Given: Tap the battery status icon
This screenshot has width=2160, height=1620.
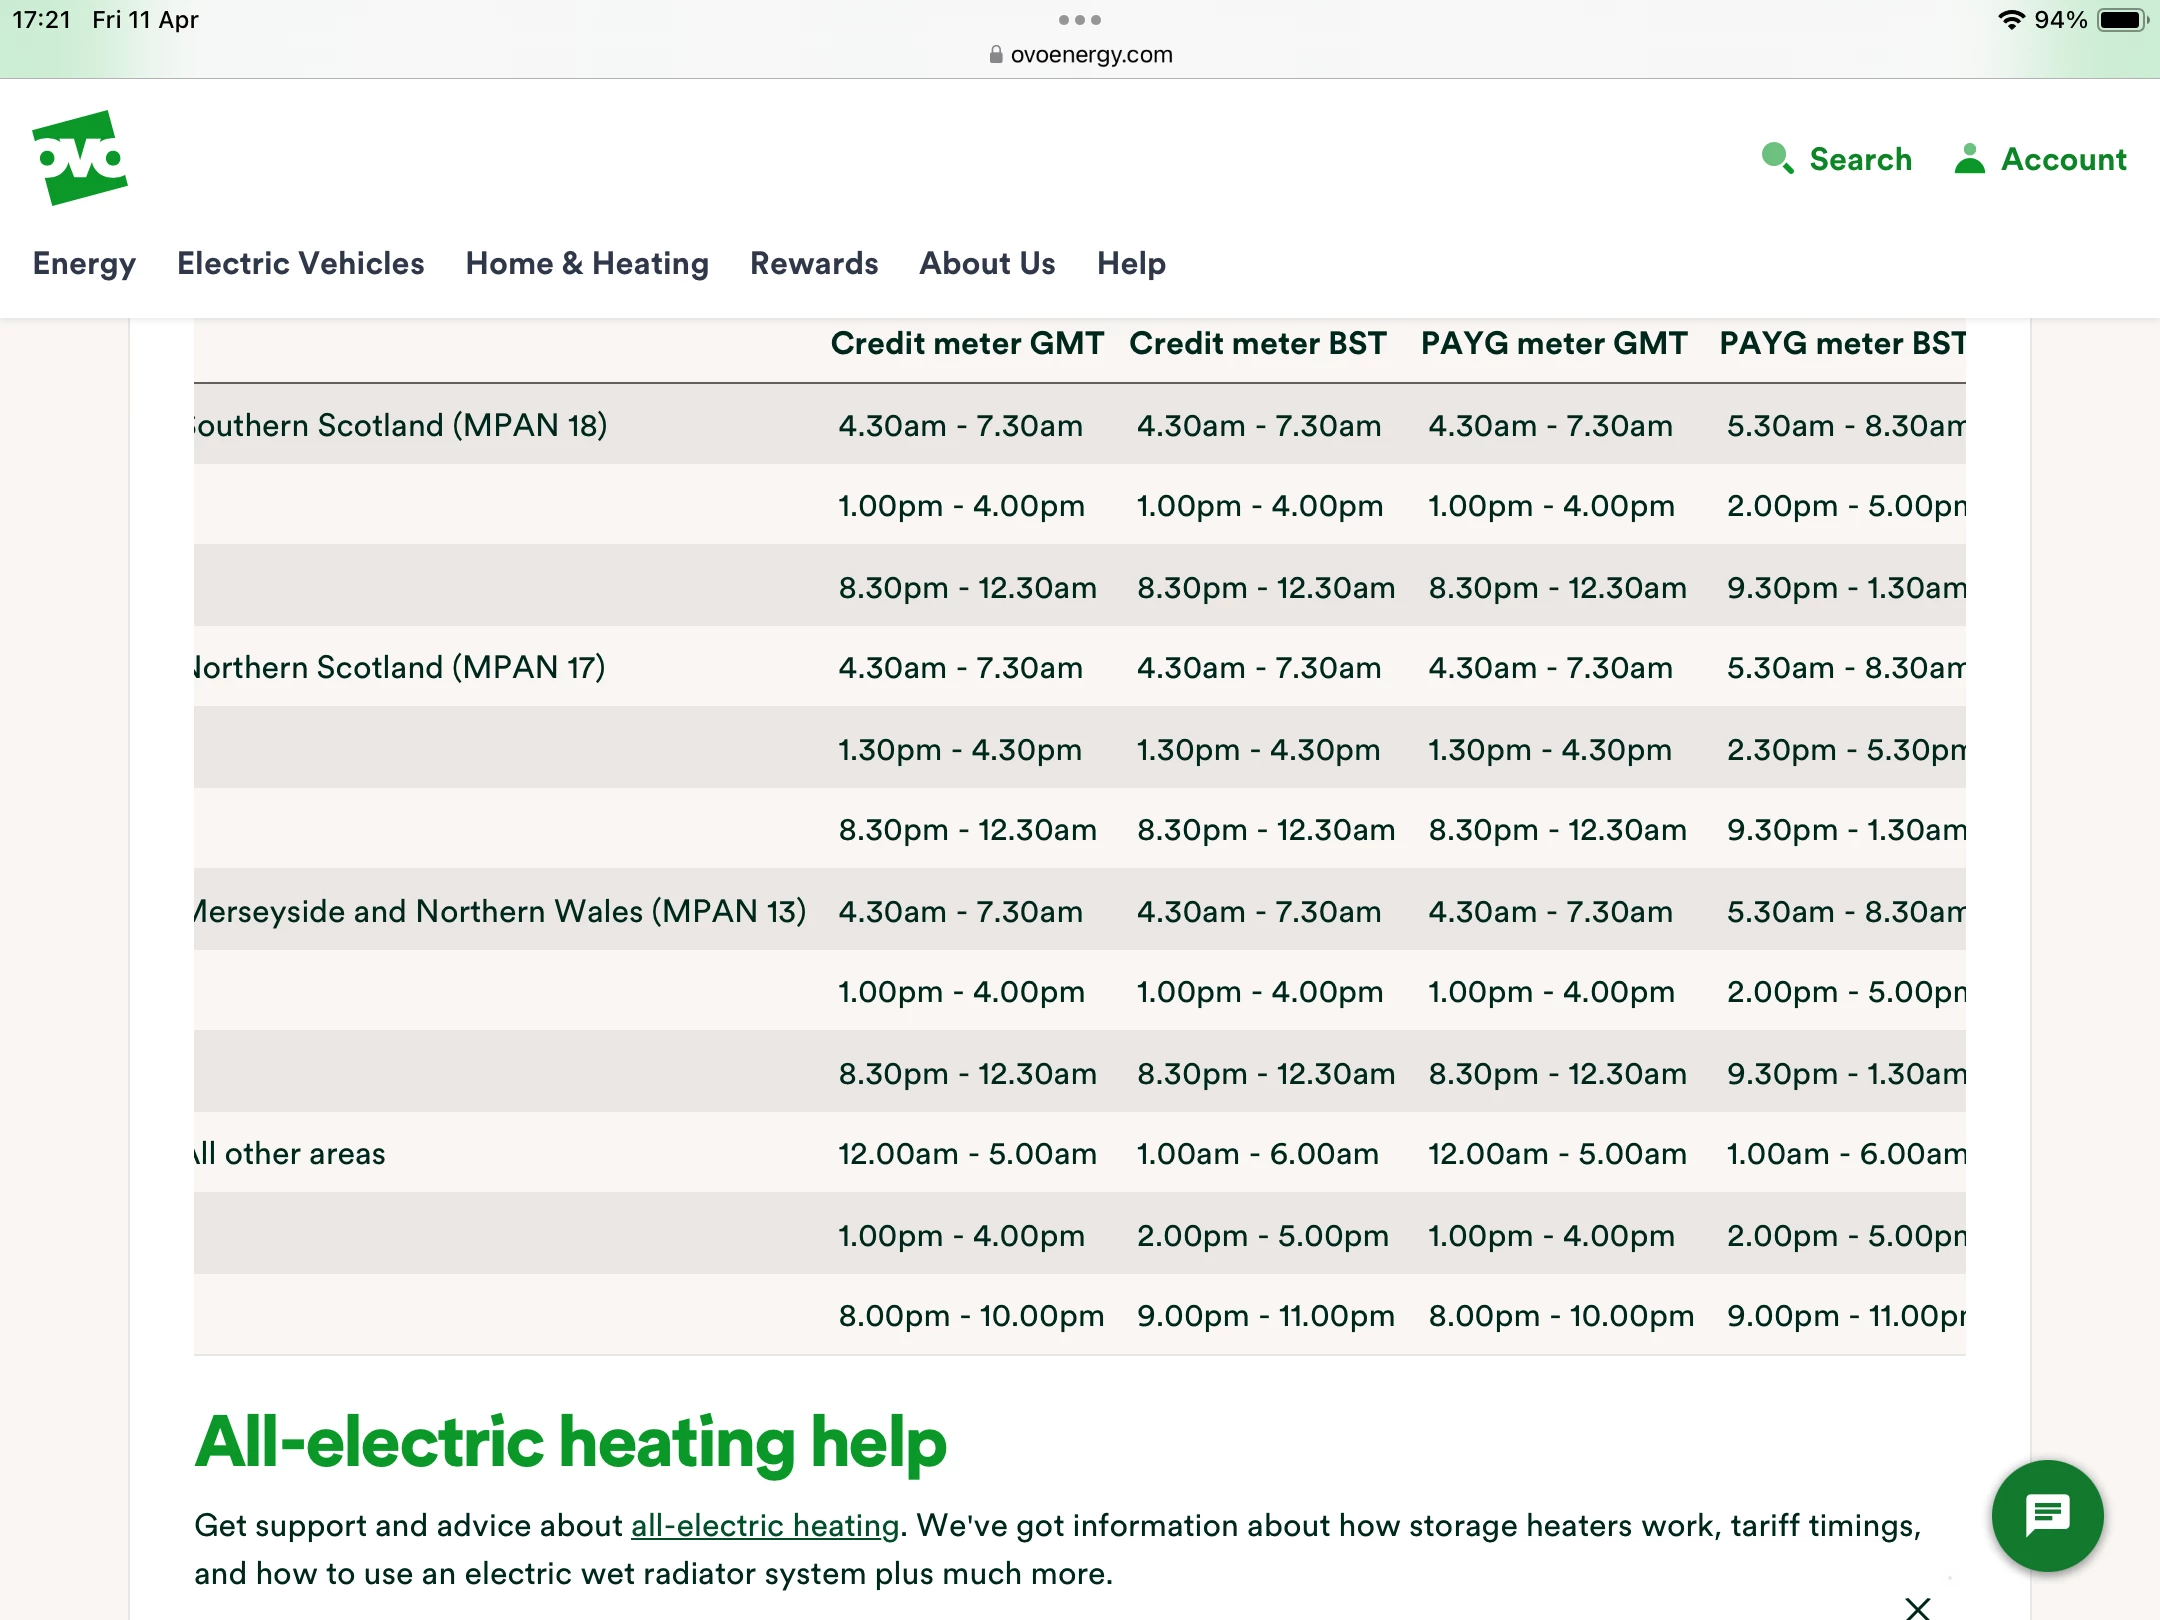Looking at the screenshot, I should pyautogui.click(x=2122, y=20).
